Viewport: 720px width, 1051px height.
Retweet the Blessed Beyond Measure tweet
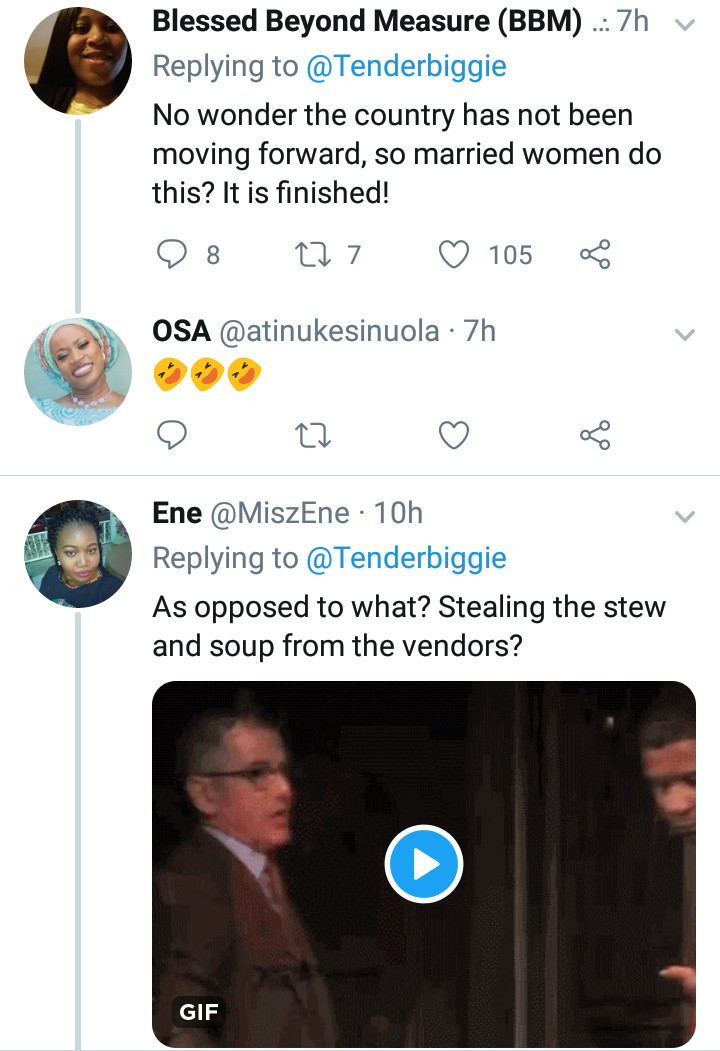[313, 254]
